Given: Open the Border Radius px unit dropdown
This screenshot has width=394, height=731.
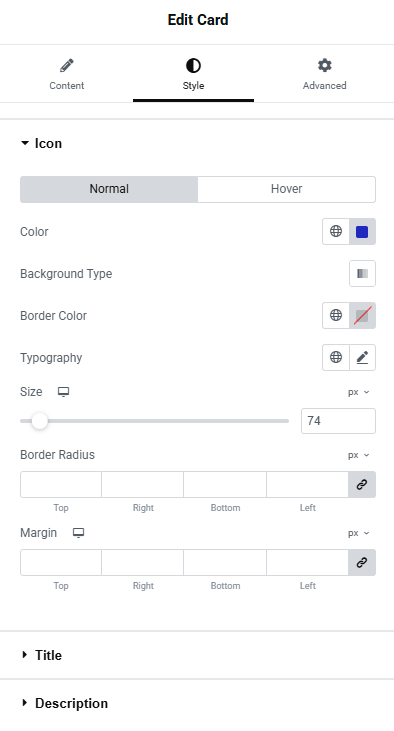Looking at the screenshot, I should (x=359, y=455).
